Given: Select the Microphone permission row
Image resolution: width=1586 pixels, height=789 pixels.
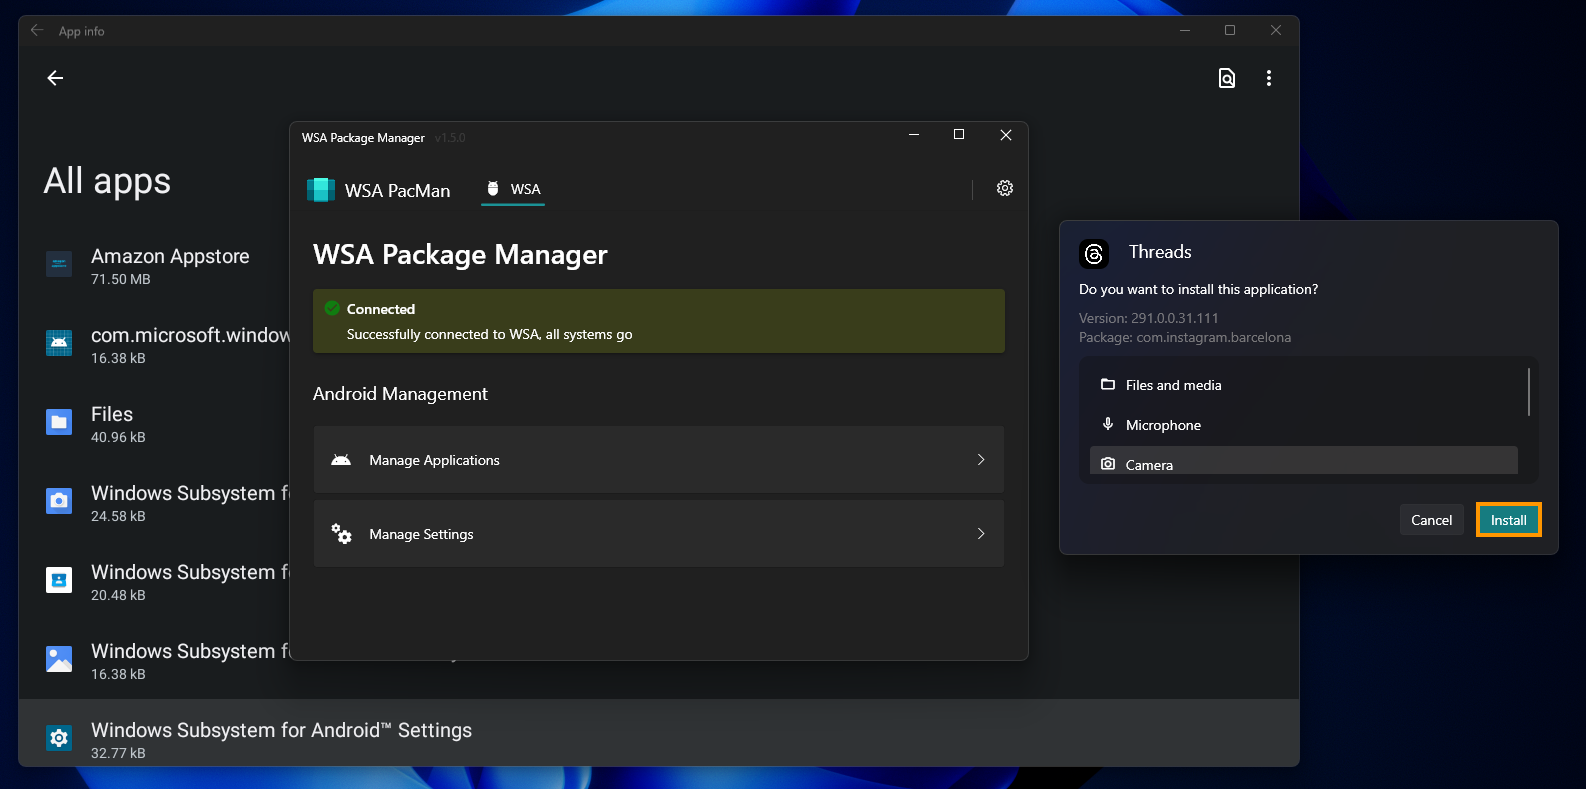Looking at the screenshot, I should [1304, 425].
